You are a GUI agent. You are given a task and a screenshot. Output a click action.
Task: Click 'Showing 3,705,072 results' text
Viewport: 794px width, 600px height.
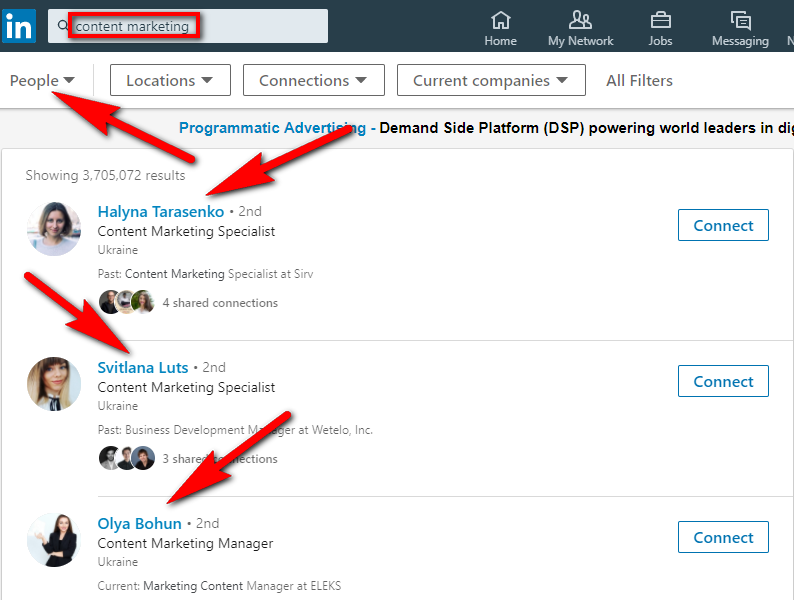click(x=105, y=175)
